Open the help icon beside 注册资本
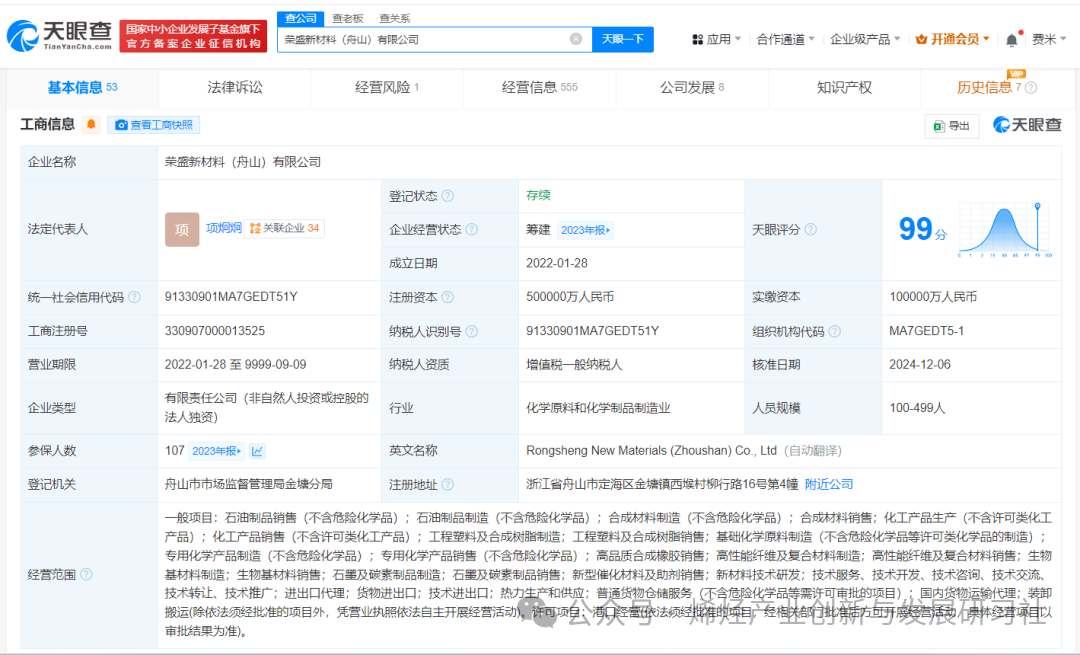 click(x=448, y=297)
